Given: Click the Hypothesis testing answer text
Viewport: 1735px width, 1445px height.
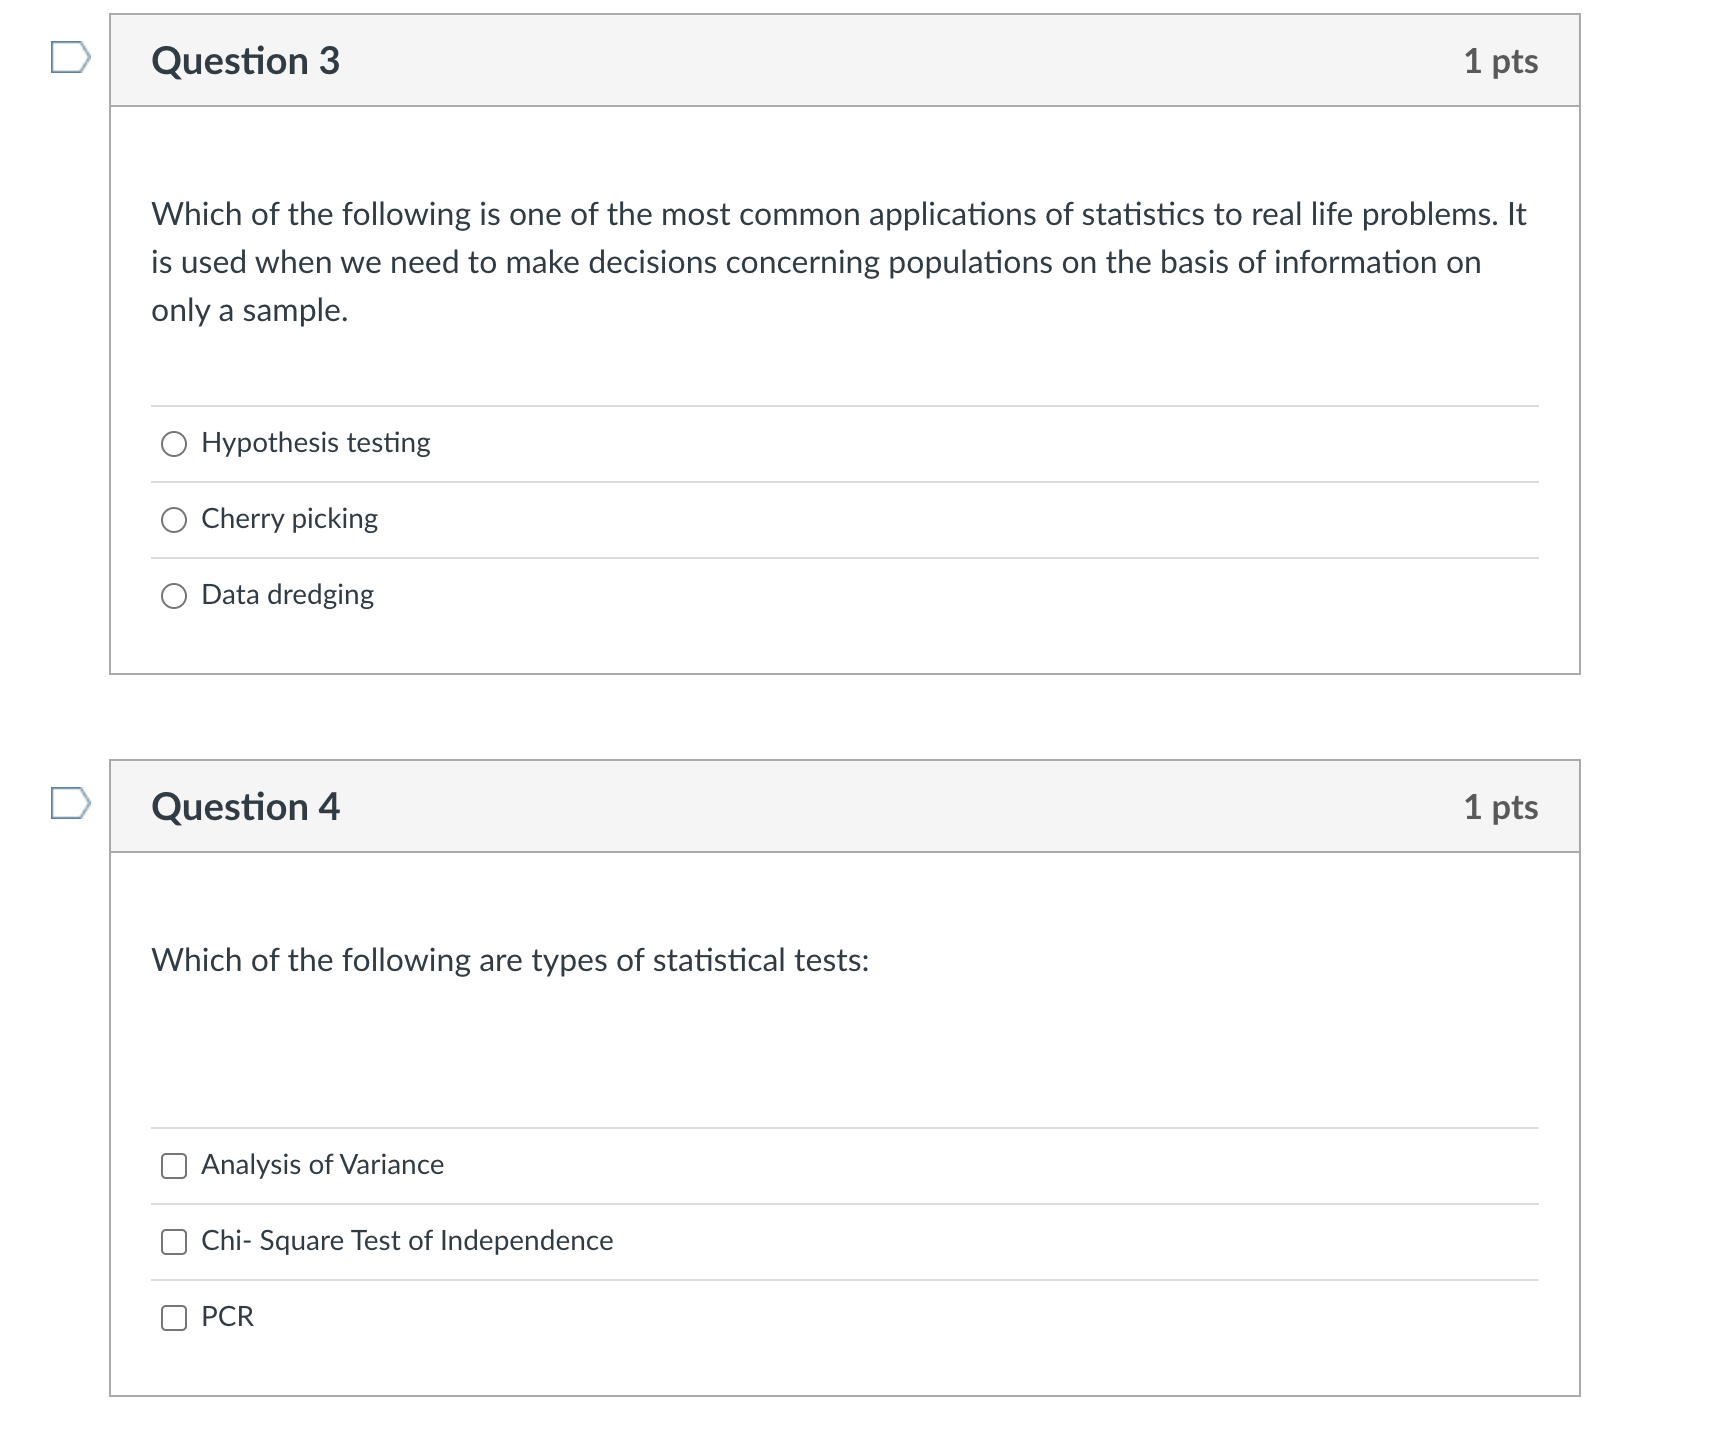Looking at the screenshot, I should [x=315, y=443].
